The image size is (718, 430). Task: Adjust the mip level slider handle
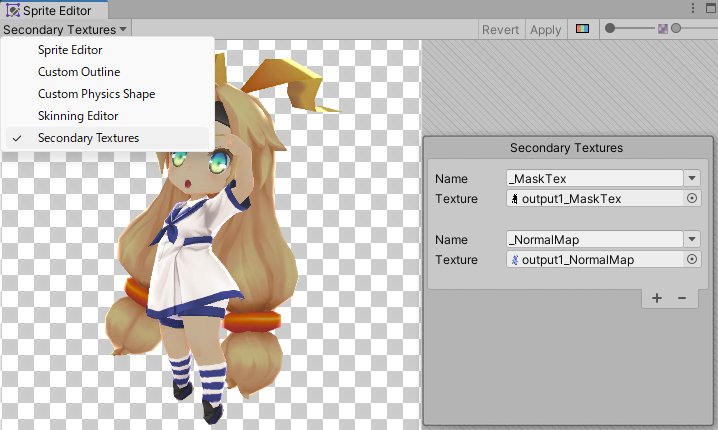[x=676, y=28]
